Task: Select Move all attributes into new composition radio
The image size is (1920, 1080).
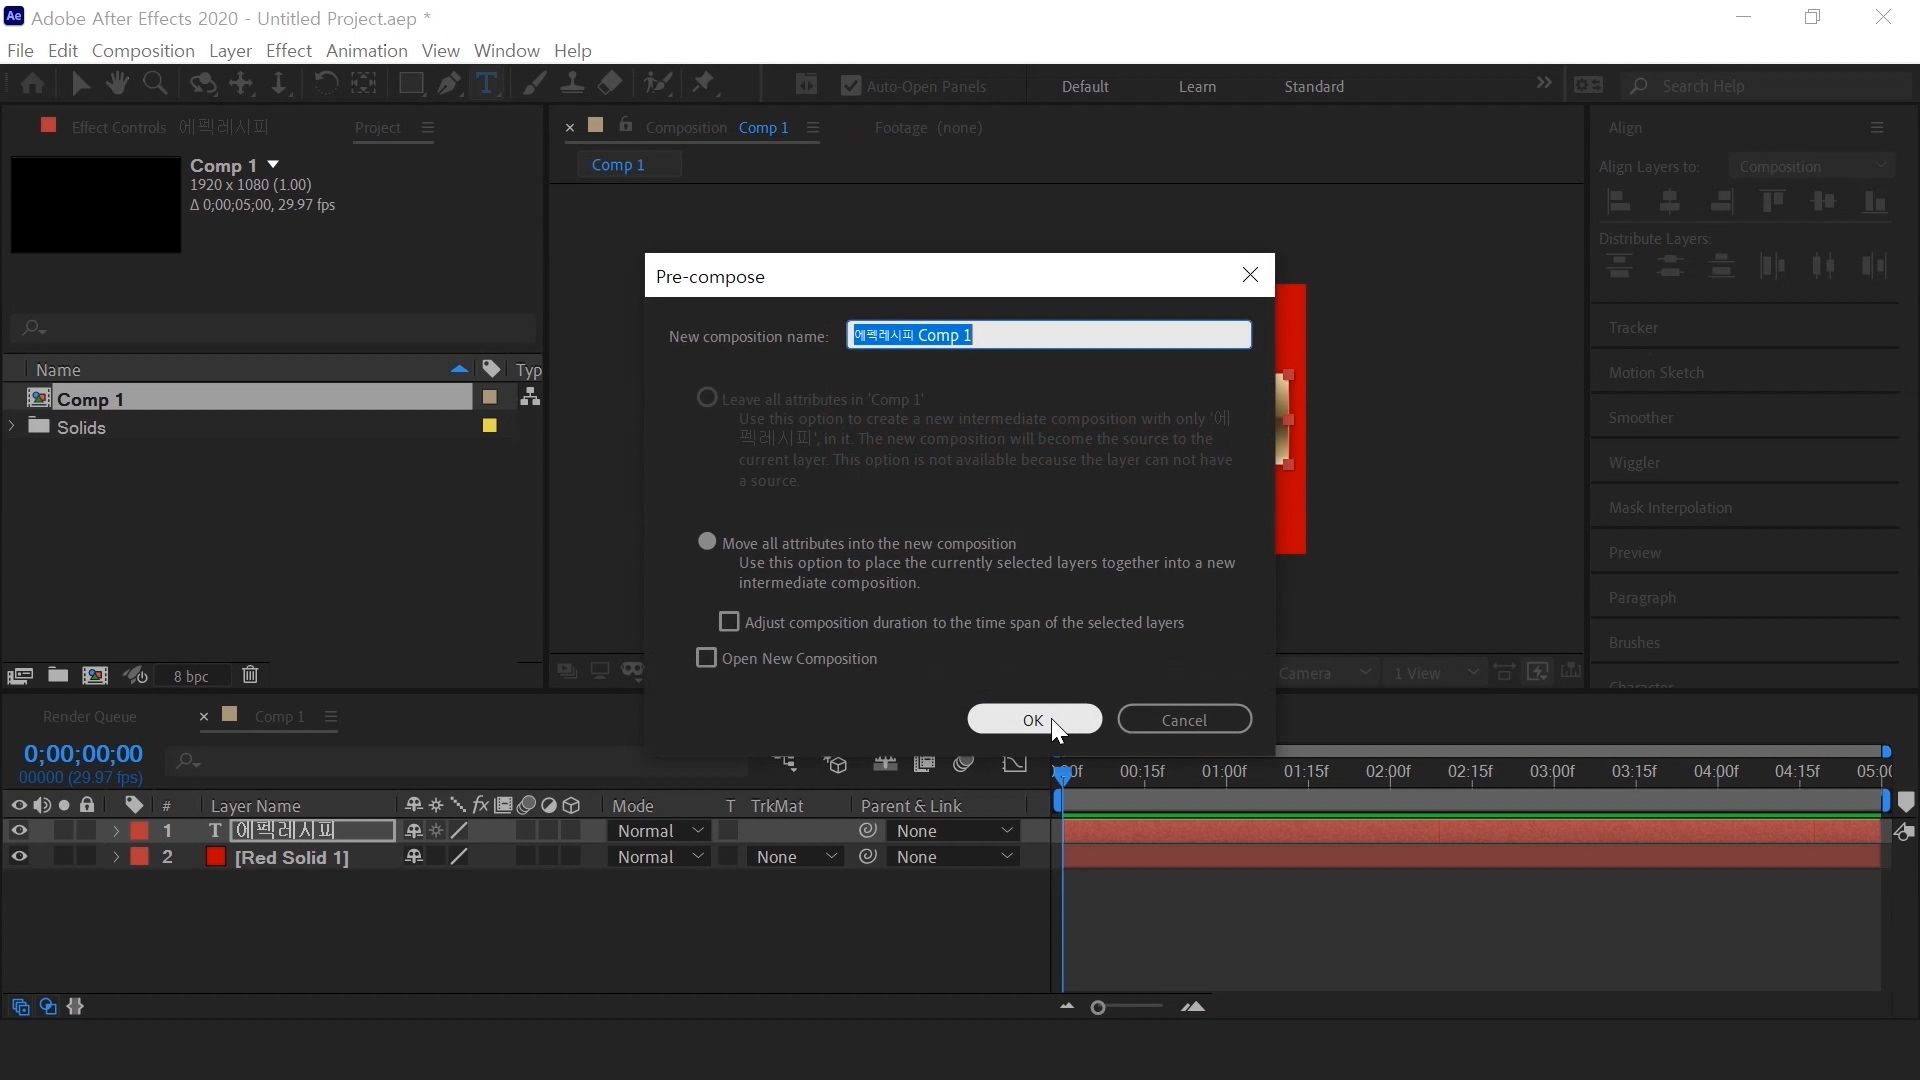Action: pos(707,542)
